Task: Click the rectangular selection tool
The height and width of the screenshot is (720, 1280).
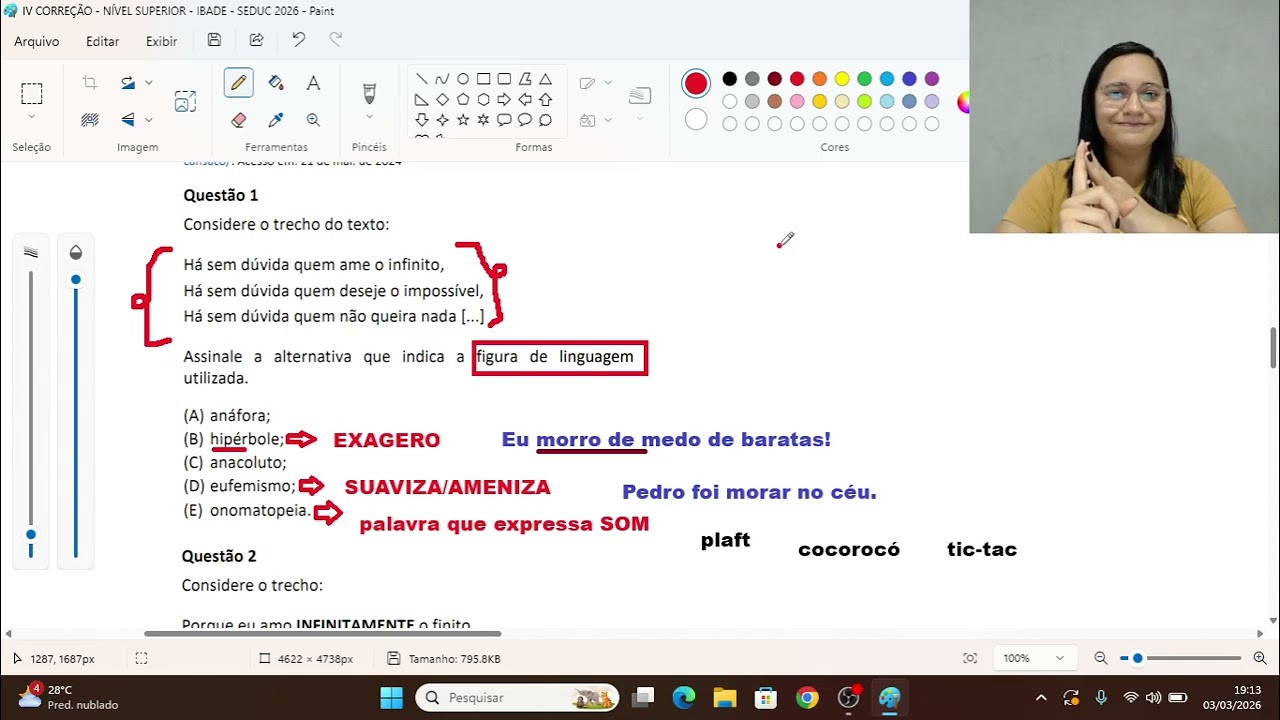Action: click(32, 94)
